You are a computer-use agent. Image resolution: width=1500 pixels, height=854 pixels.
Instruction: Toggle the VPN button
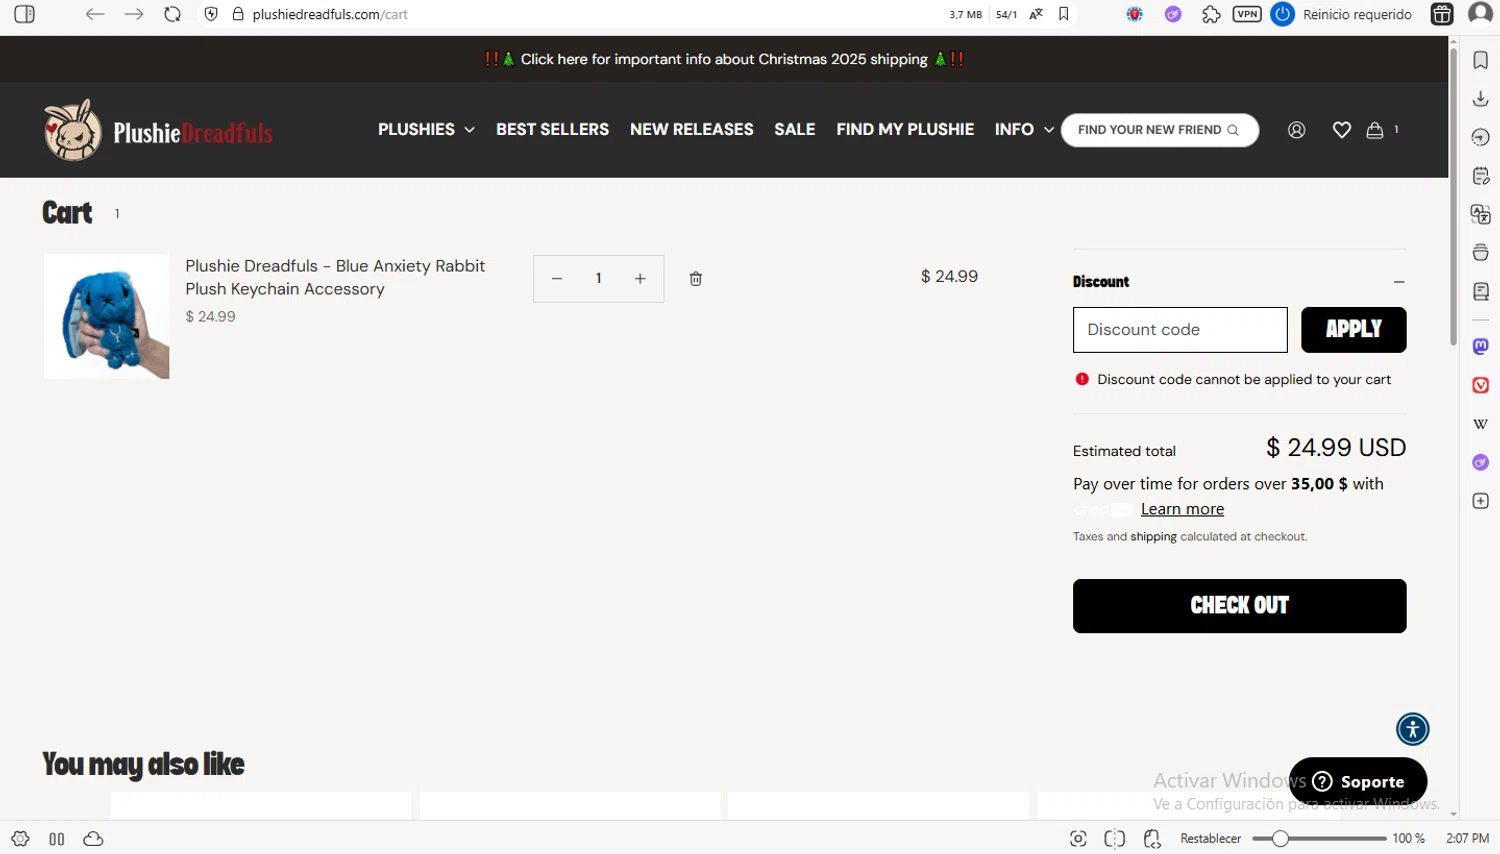pyautogui.click(x=1247, y=14)
